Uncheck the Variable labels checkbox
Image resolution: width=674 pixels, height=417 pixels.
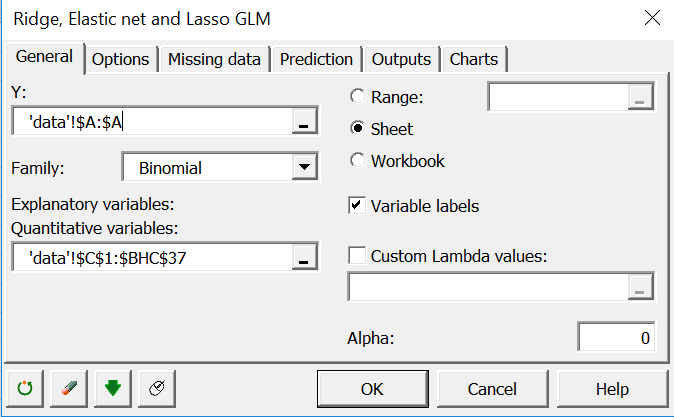[357, 206]
